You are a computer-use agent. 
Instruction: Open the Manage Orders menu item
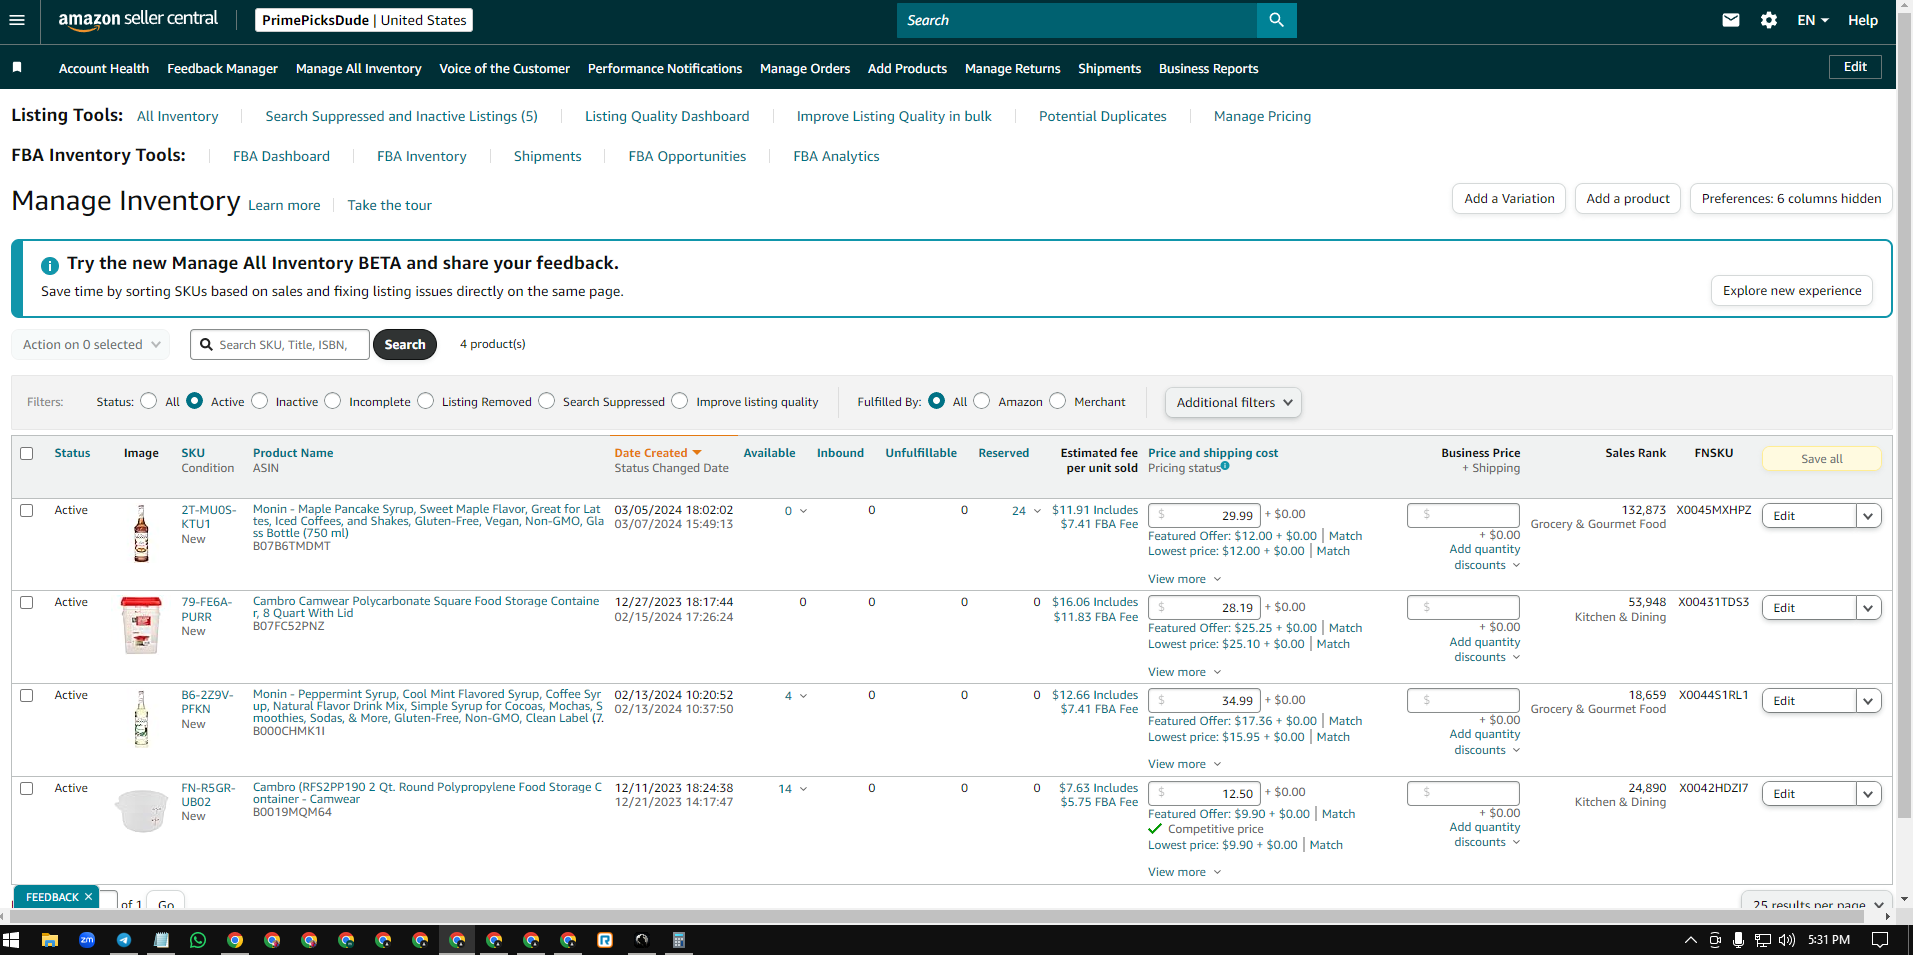click(805, 68)
